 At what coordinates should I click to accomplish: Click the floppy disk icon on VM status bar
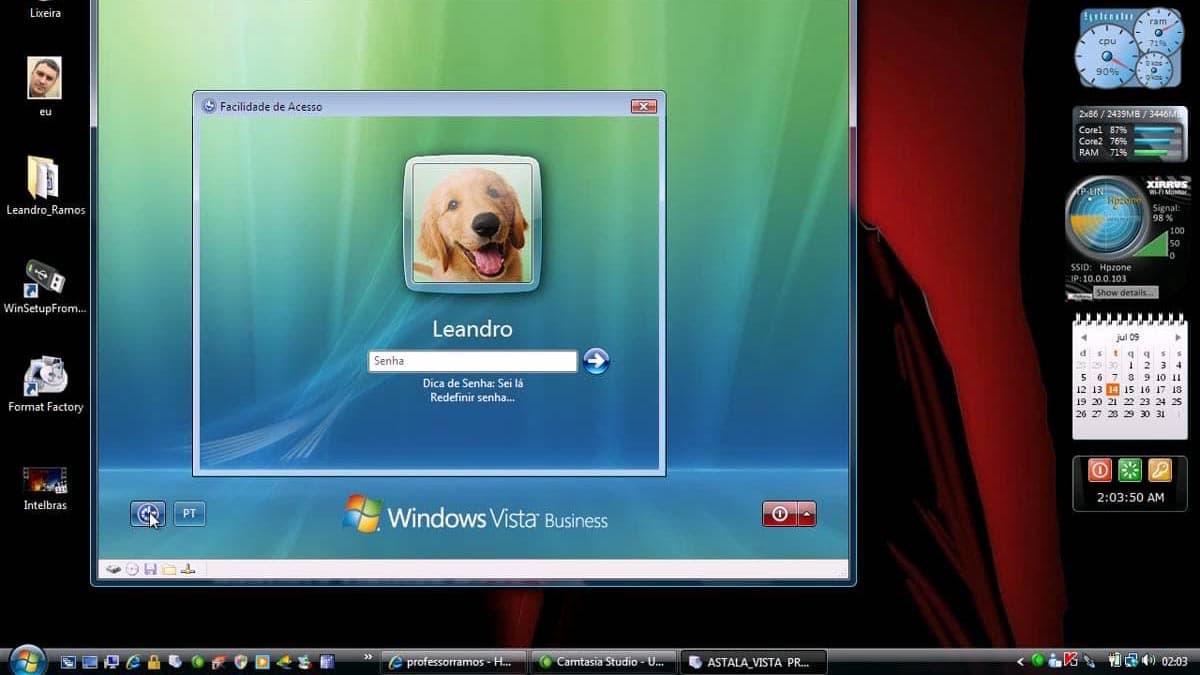pyautogui.click(x=150, y=568)
